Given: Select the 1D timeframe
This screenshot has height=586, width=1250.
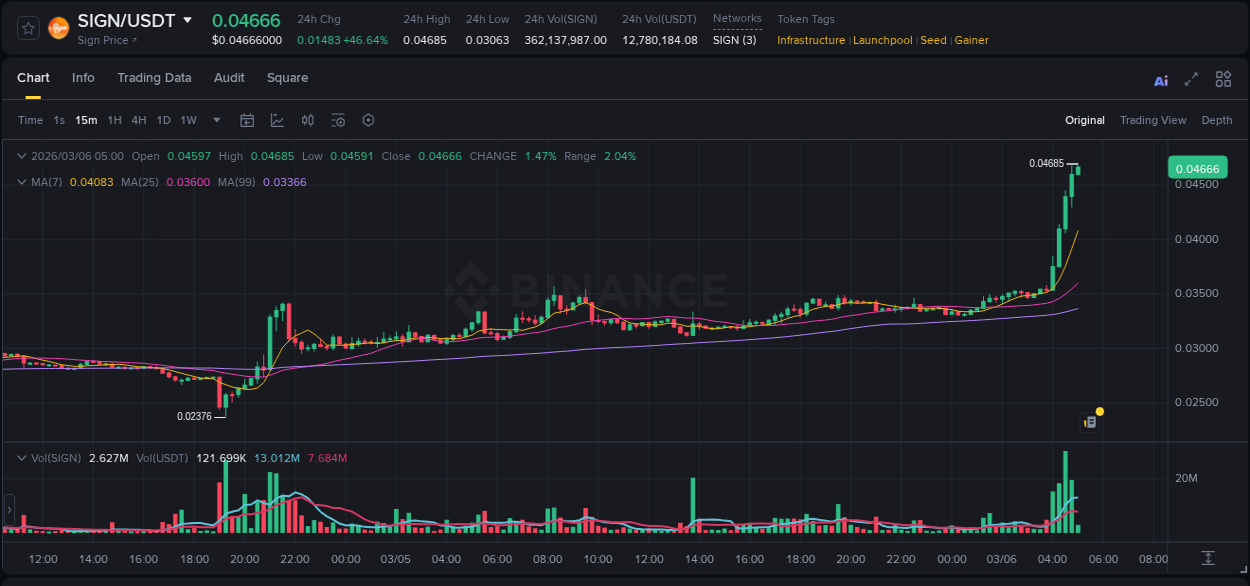Looking at the screenshot, I should pos(163,120).
